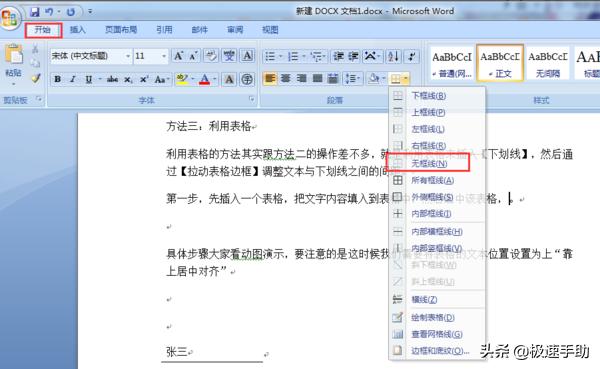Toggle Strikethrough abc
The height and width of the screenshot is (369, 600).
click(x=112, y=79)
